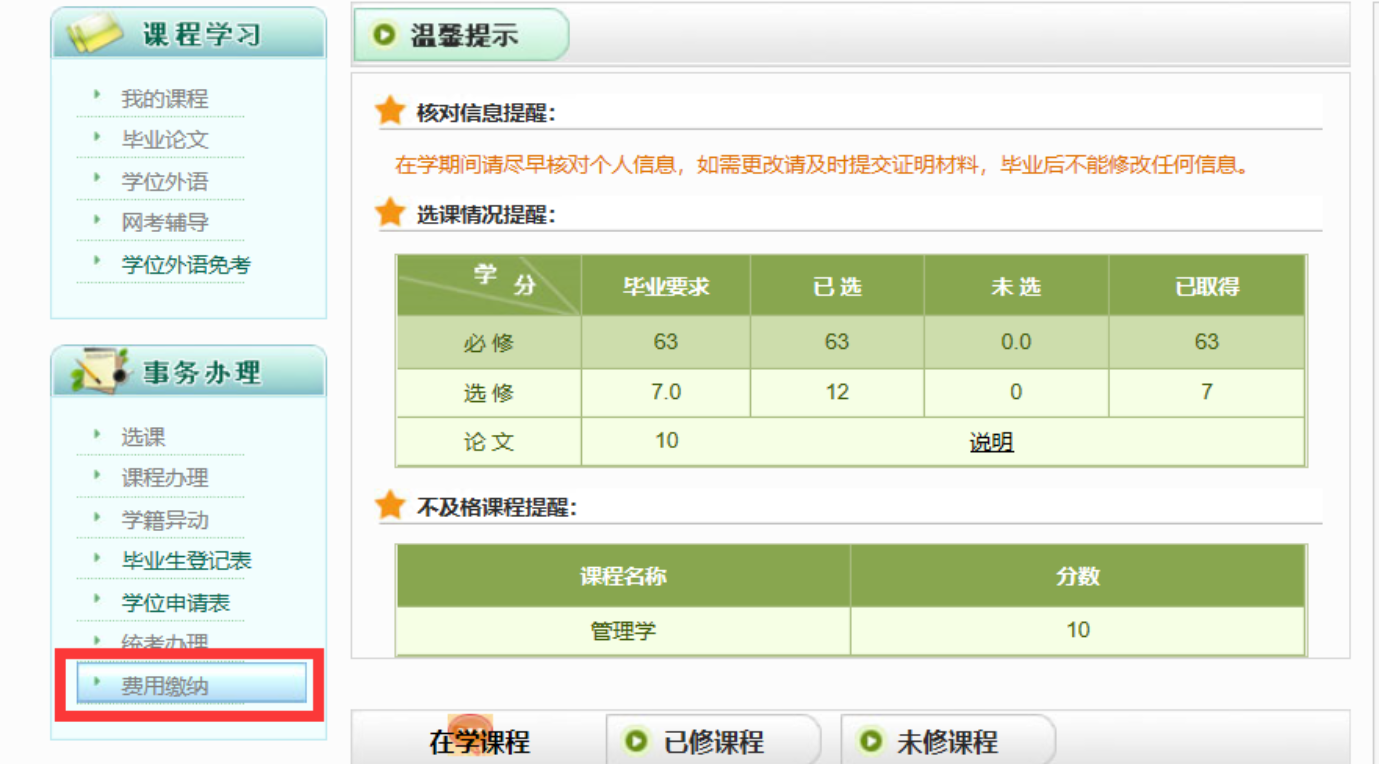Open 网考辅导 from the sidebar
The image size is (1379, 764).
click(x=164, y=223)
